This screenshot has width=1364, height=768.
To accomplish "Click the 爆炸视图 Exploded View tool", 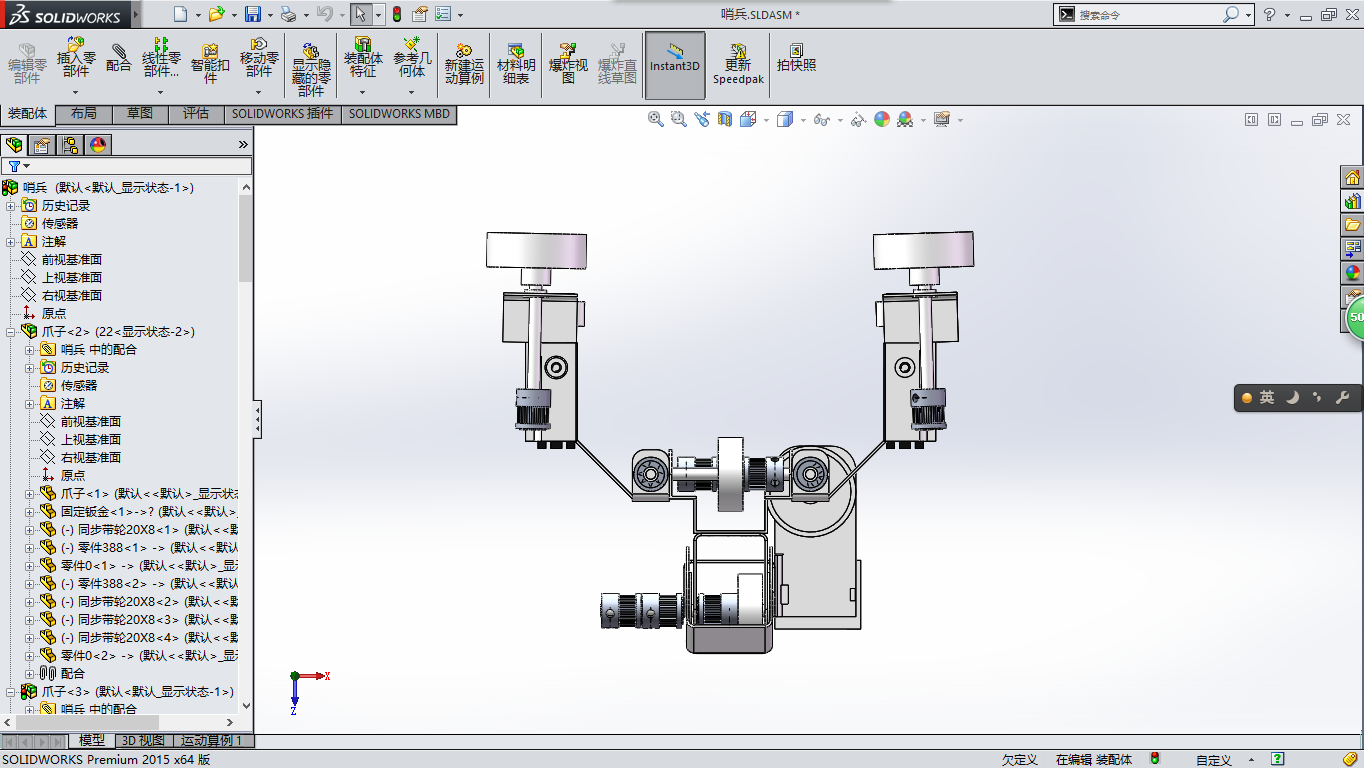I will 568,64.
